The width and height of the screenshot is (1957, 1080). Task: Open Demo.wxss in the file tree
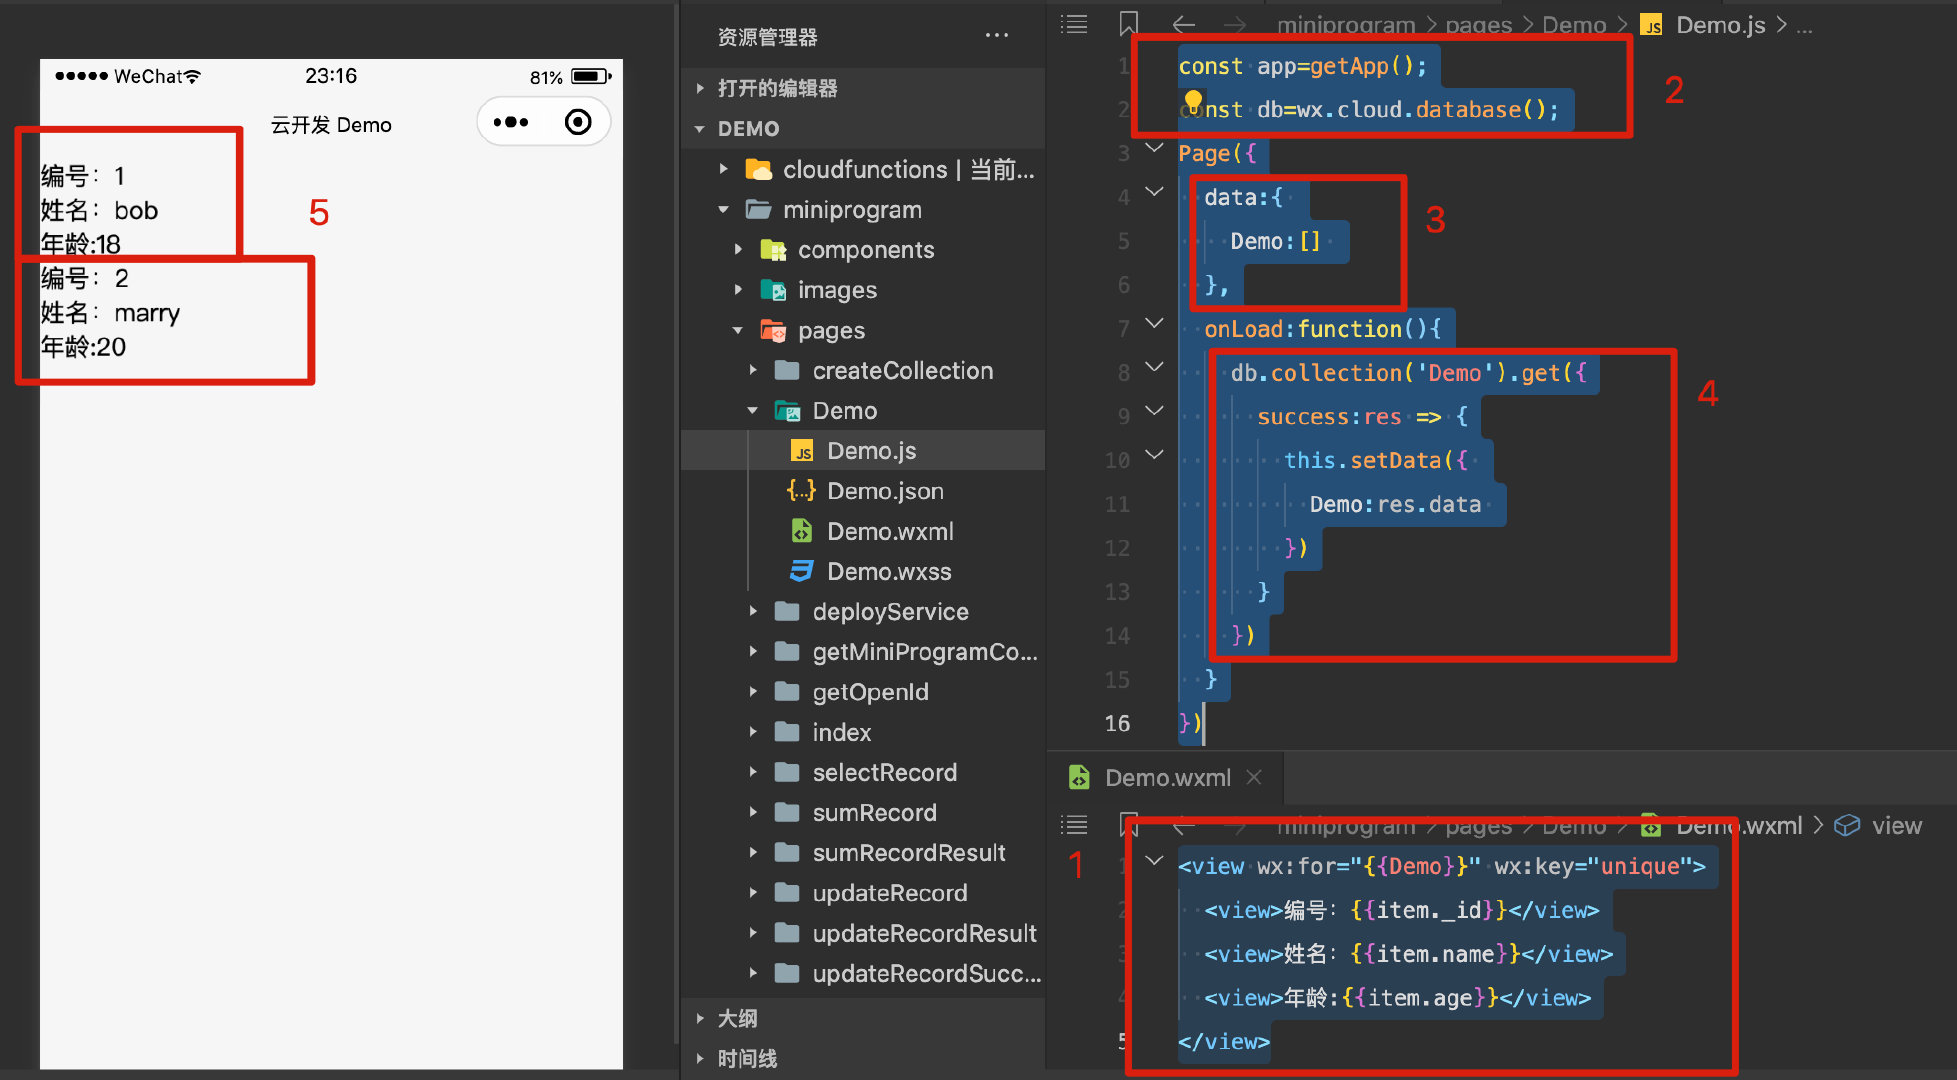(x=864, y=571)
